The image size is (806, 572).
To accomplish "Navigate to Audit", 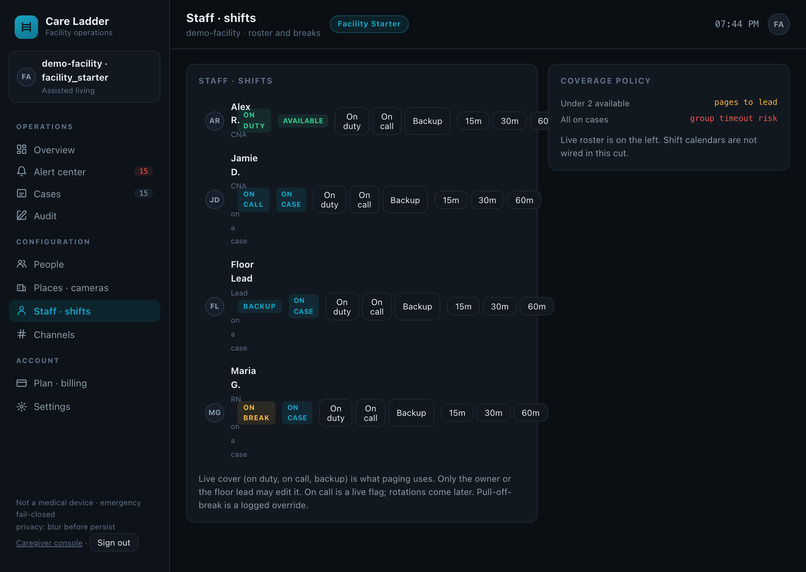I will click(x=85, y=216).
